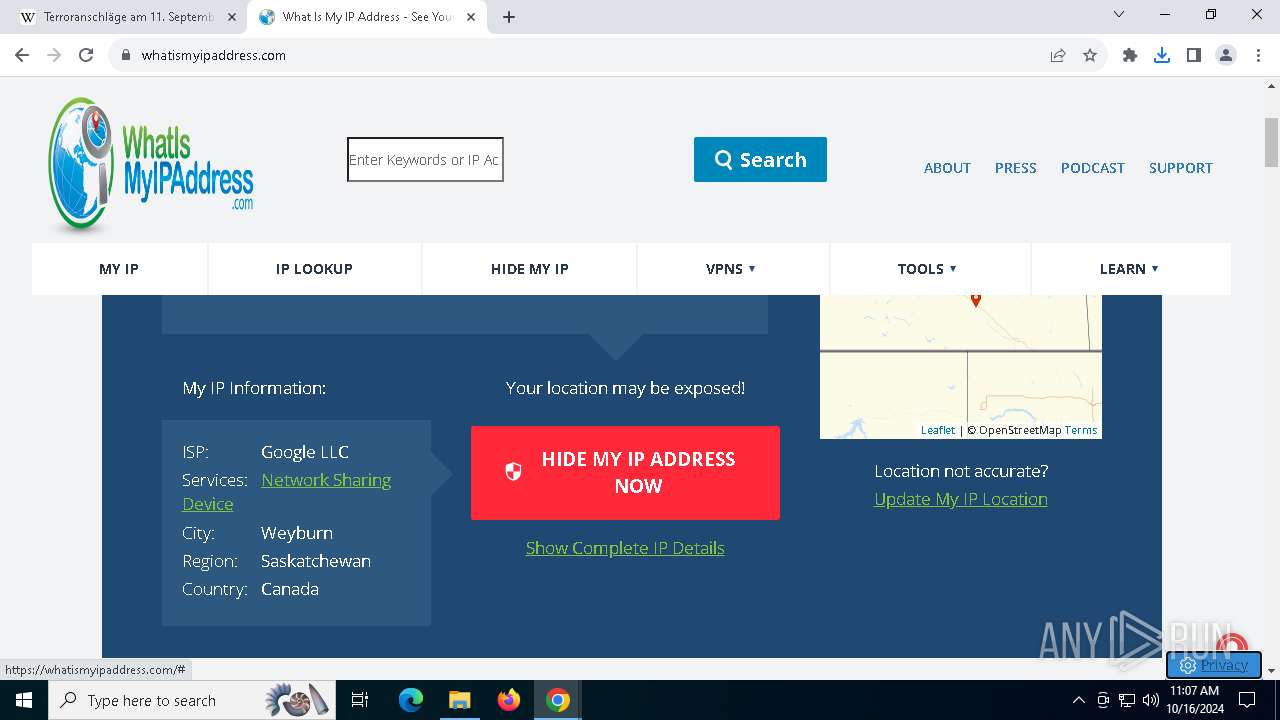Select the Region value Saskatchewan
The image size is (1280, 720).
316,561
